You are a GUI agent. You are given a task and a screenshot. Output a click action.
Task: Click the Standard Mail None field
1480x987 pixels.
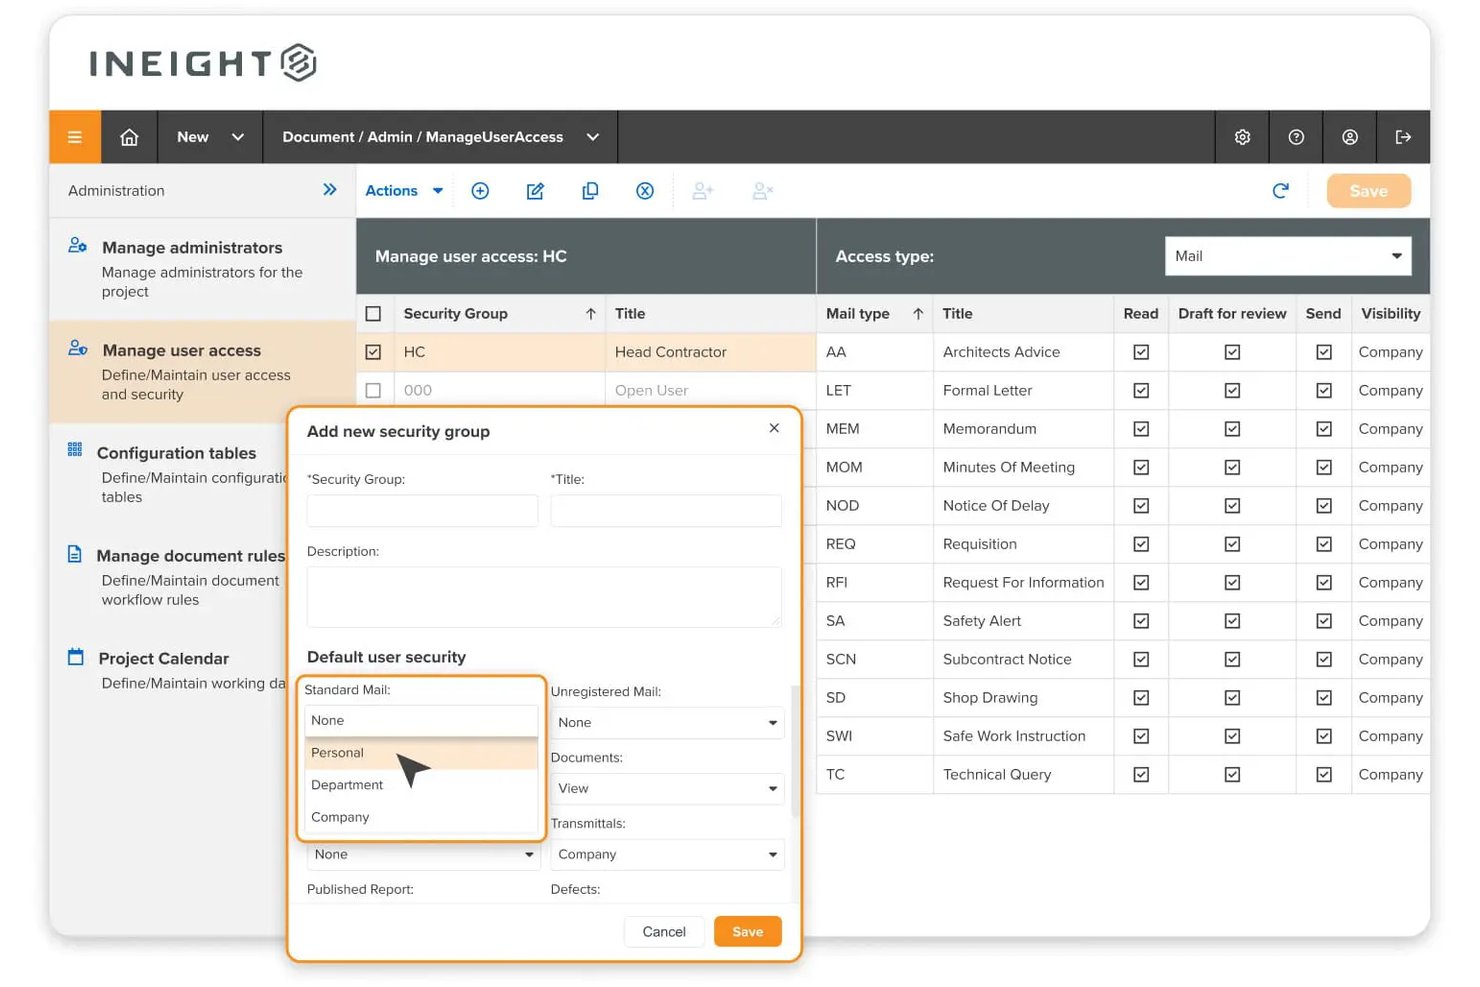coord(421,720)
